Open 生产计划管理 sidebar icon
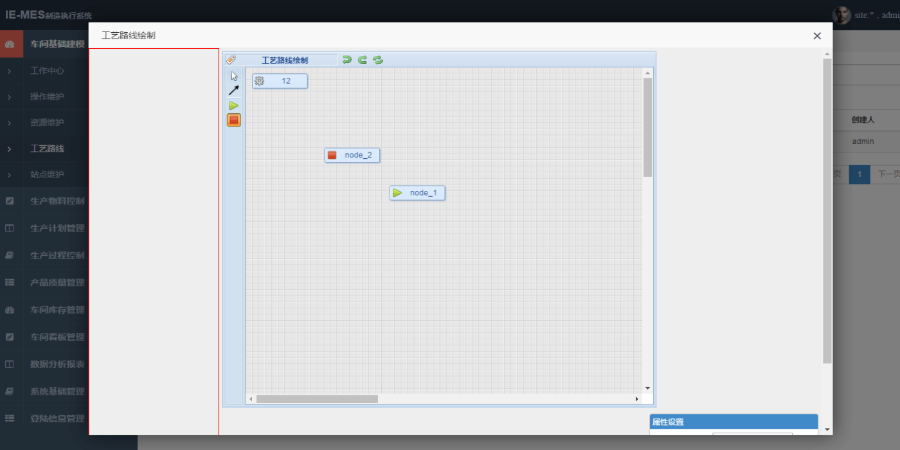The height and width of the screenshot is (450, 900). tap(10, 228)
